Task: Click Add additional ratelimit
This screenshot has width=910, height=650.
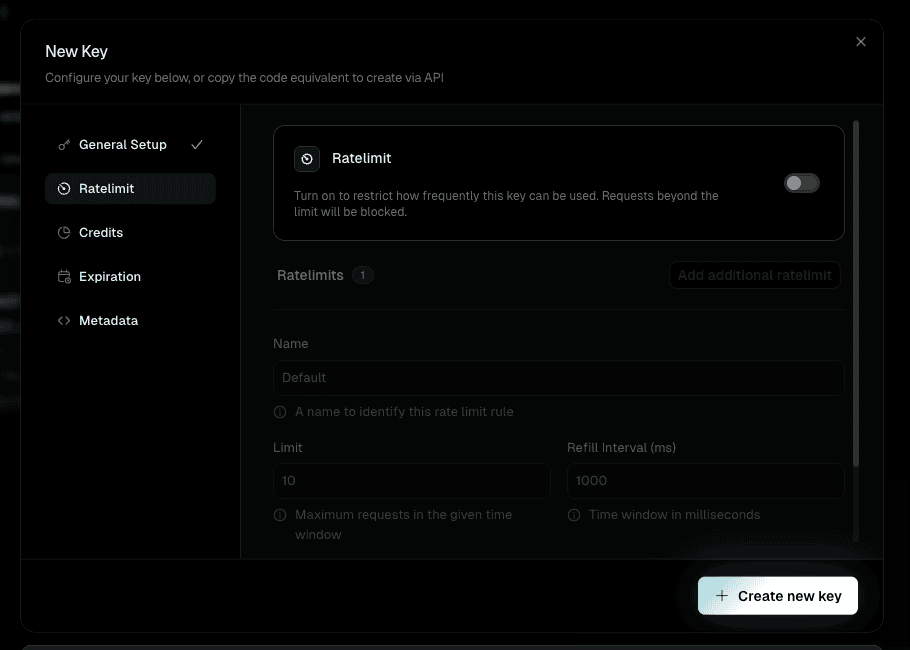Action: 754,275
